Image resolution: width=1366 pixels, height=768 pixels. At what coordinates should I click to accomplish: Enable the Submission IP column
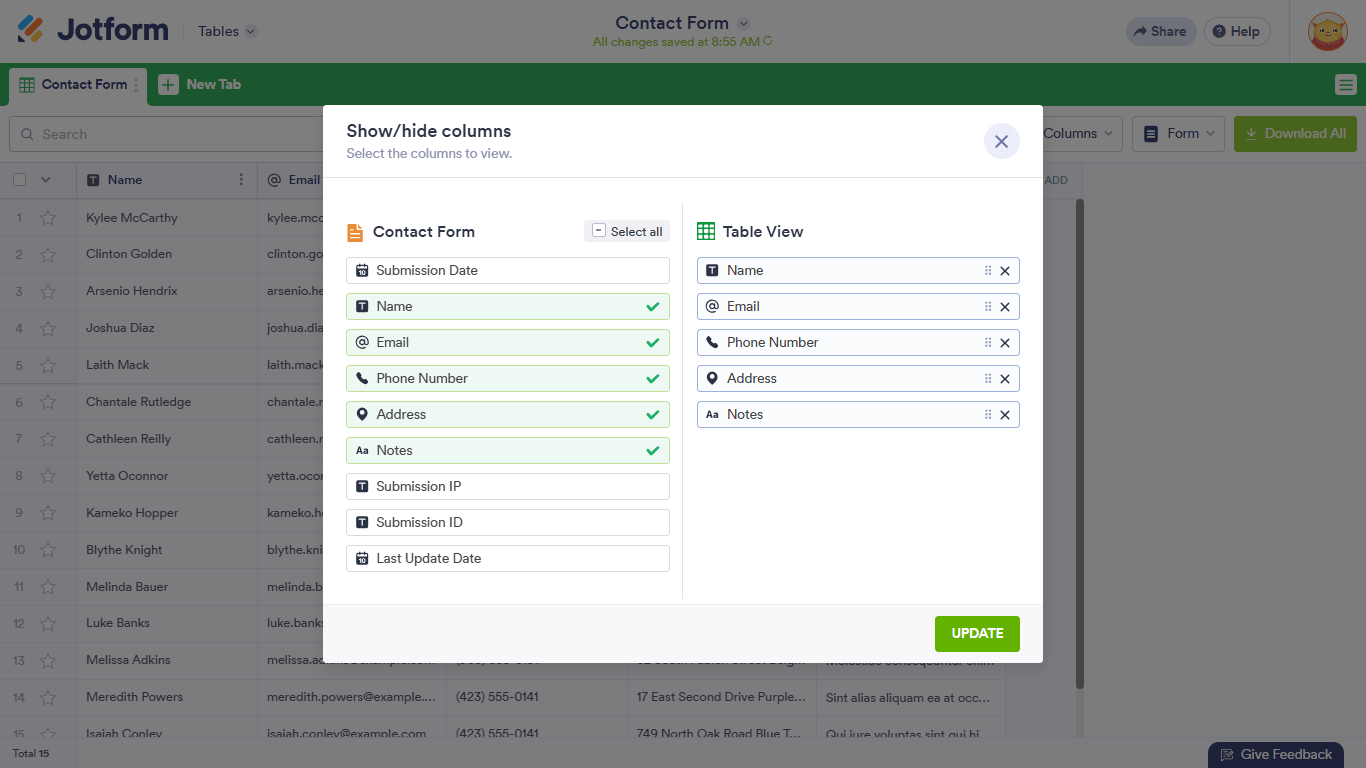pyautogui.click(x=507, y=487)
